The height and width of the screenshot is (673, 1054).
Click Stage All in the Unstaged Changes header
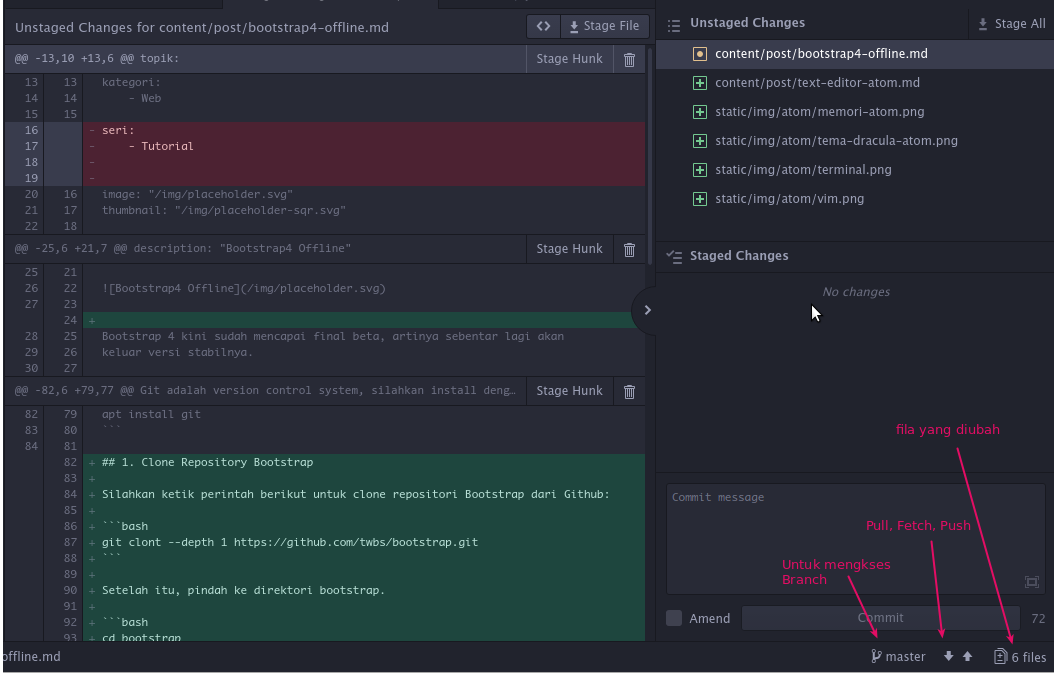pos(1010,22)
